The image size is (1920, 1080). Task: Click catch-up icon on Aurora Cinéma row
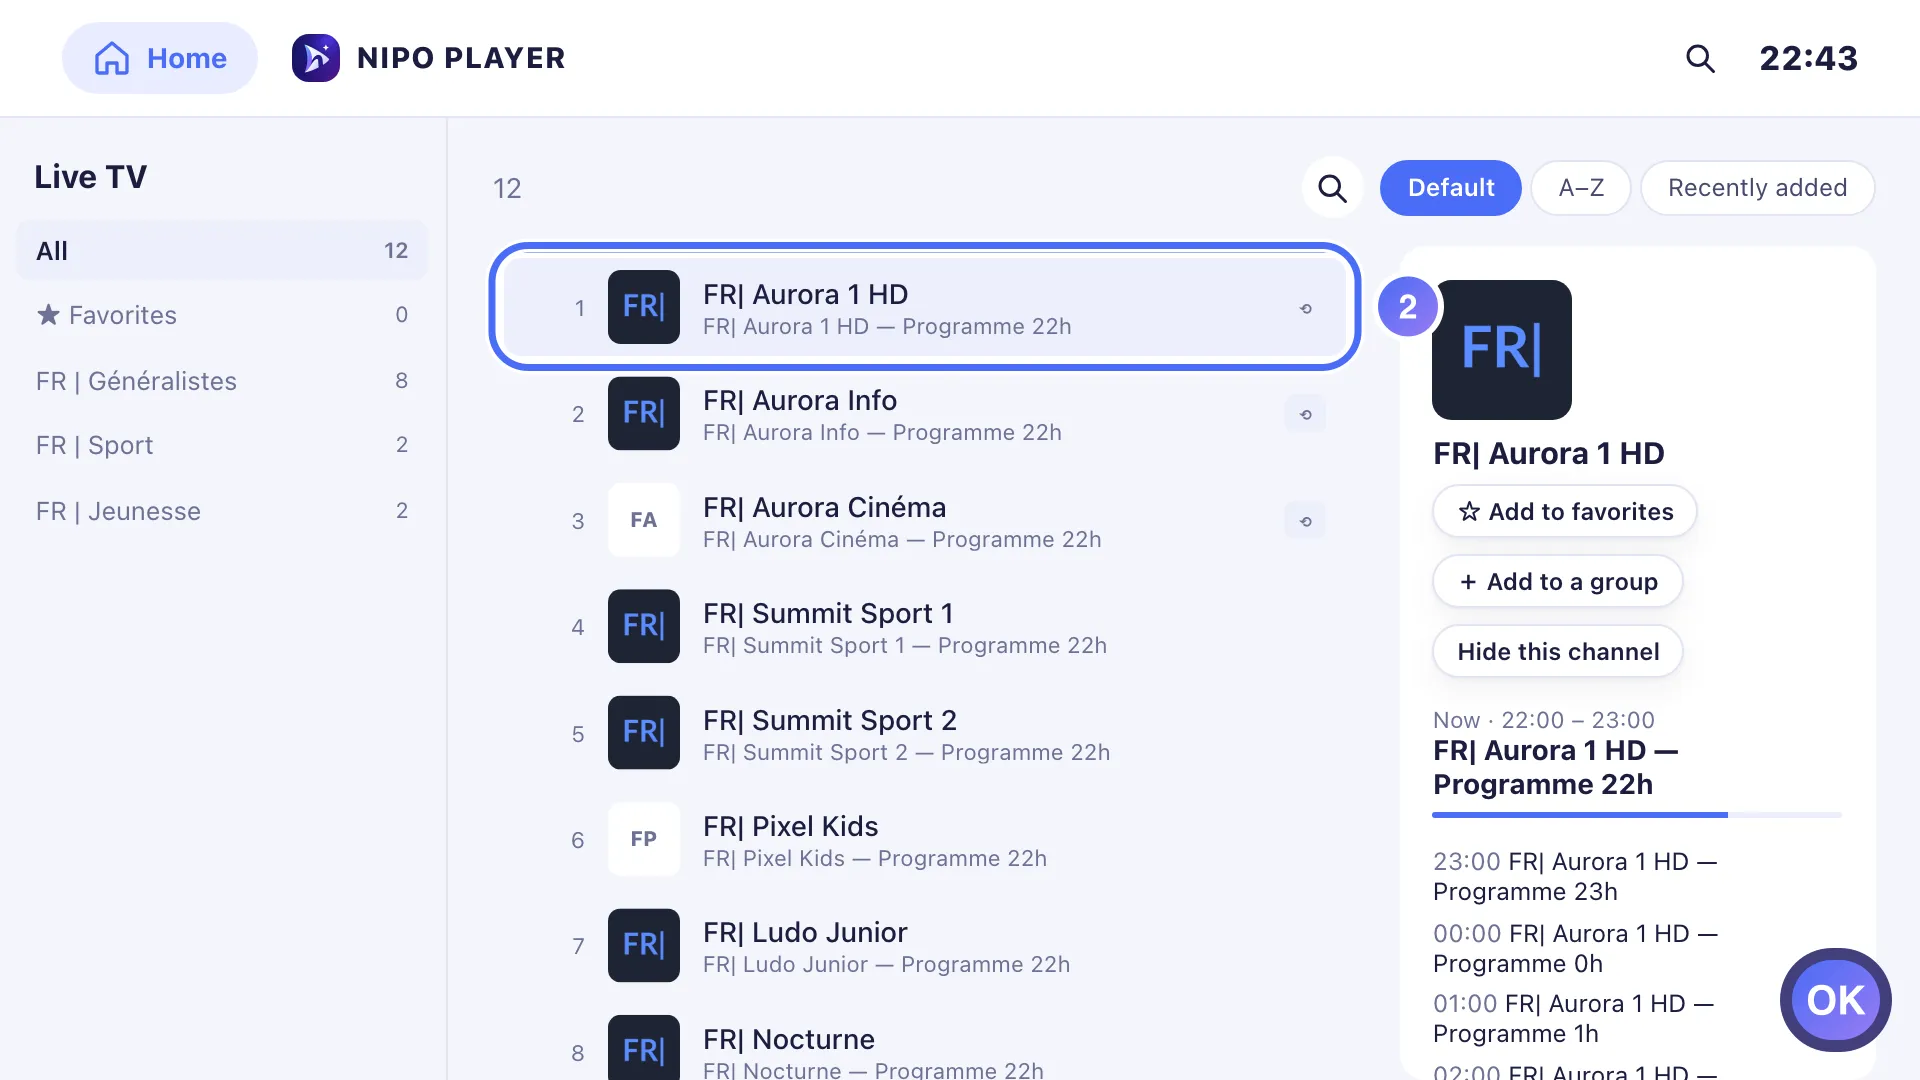1305,521
